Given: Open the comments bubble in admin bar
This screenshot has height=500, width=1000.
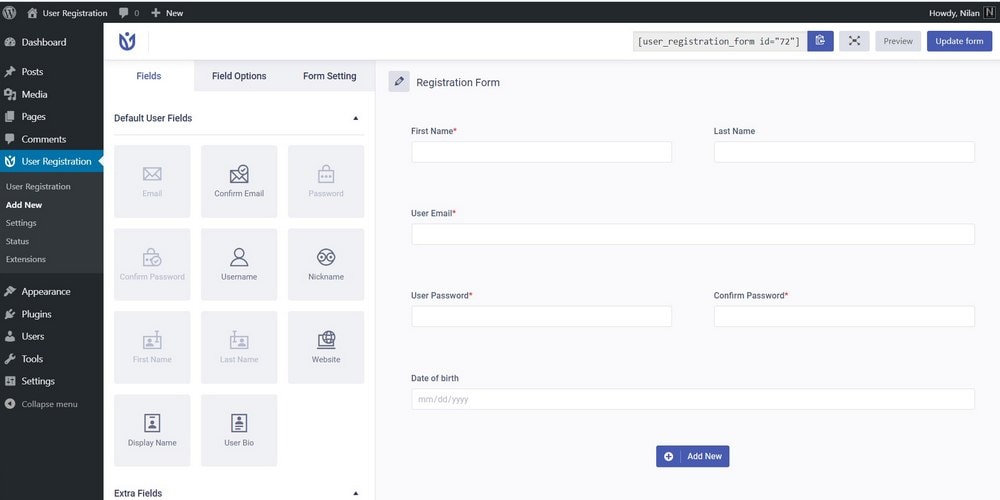Looking at the screenshot, I should pos(129,13).
